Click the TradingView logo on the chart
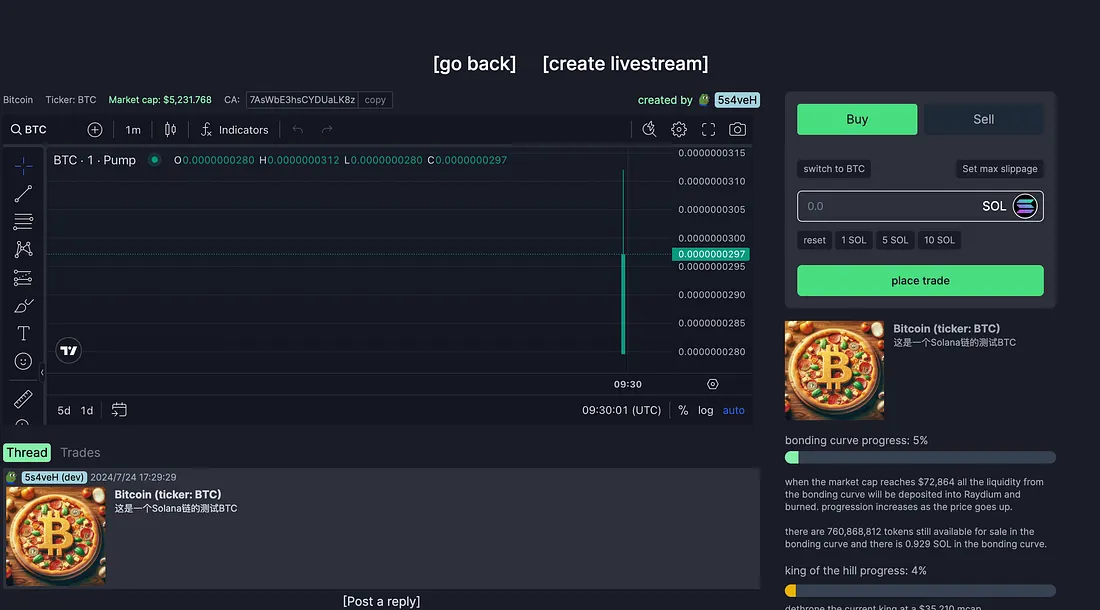This screenshot has width=1100, height=610. click(69, 351)
